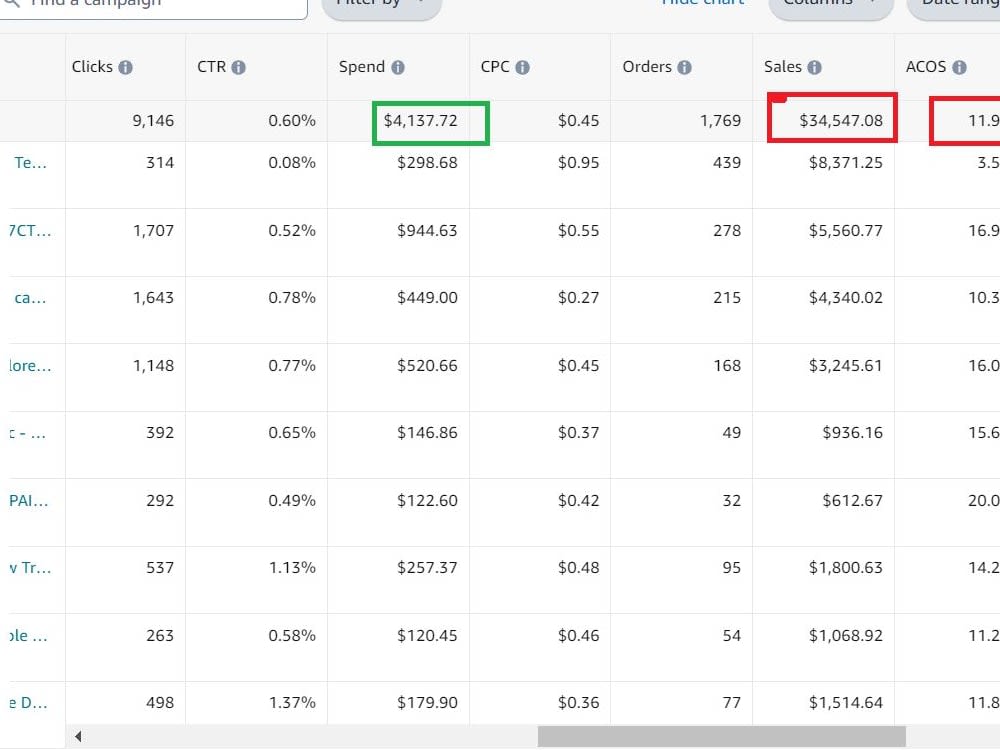1000x750 pixels.
Task: Open the info icon beside ACOS header
Action: (x=959, y=67)
